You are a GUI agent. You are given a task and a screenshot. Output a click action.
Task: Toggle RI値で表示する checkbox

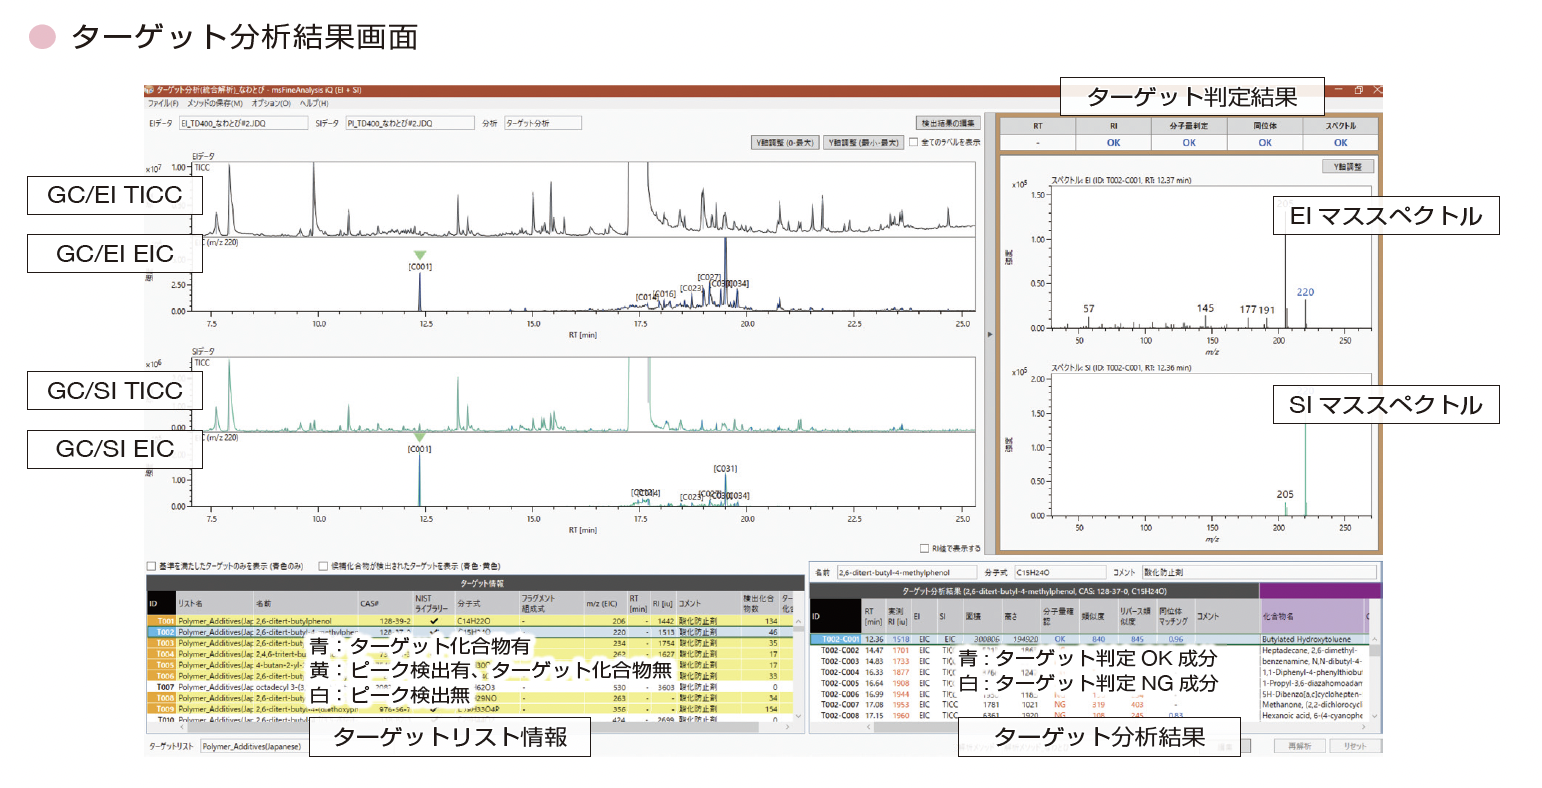(x=924, y=548)
